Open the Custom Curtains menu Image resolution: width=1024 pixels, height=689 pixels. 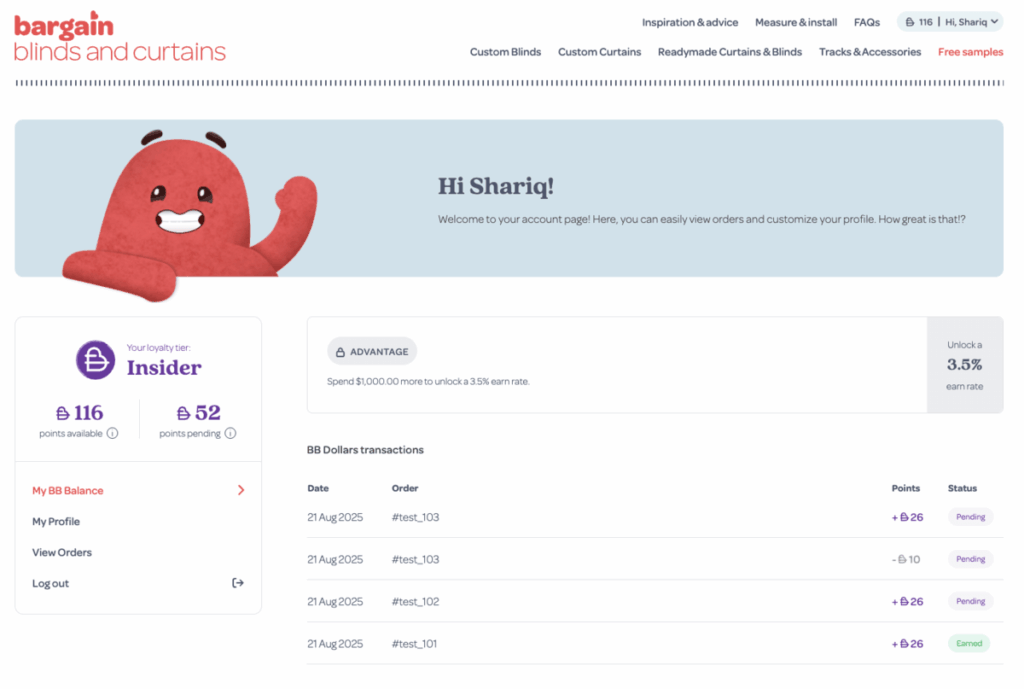[599, 52]
